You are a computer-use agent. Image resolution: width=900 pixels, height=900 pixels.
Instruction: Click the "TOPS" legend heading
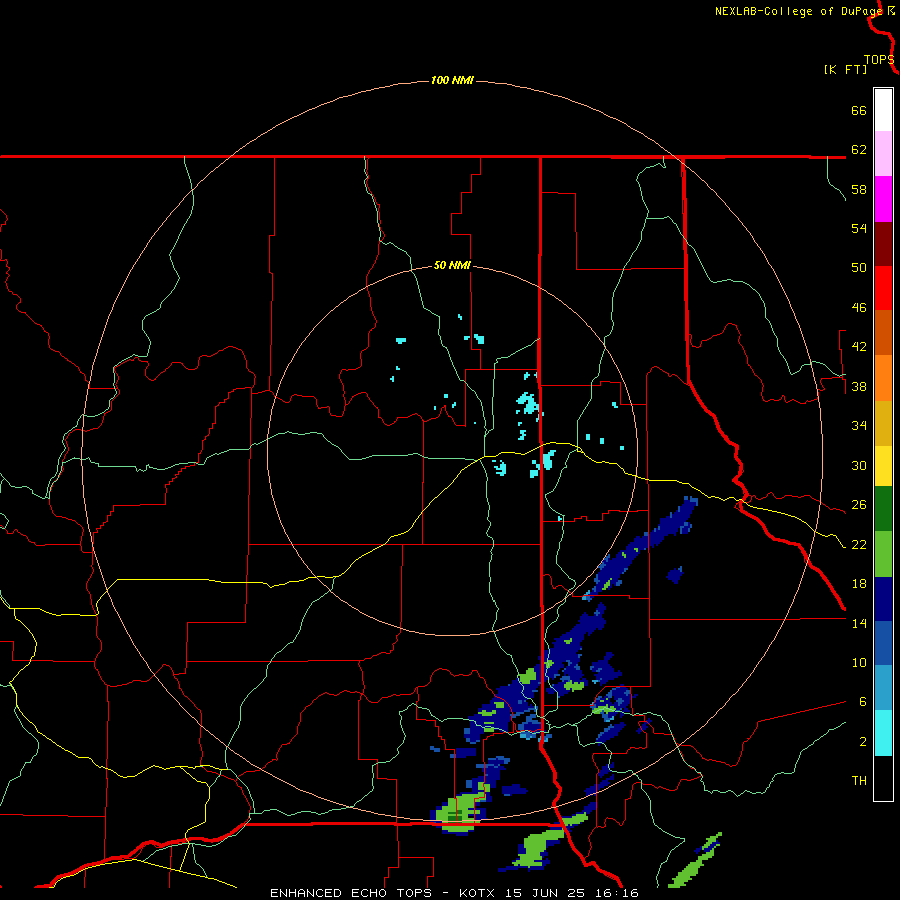(x=879, y=60)
